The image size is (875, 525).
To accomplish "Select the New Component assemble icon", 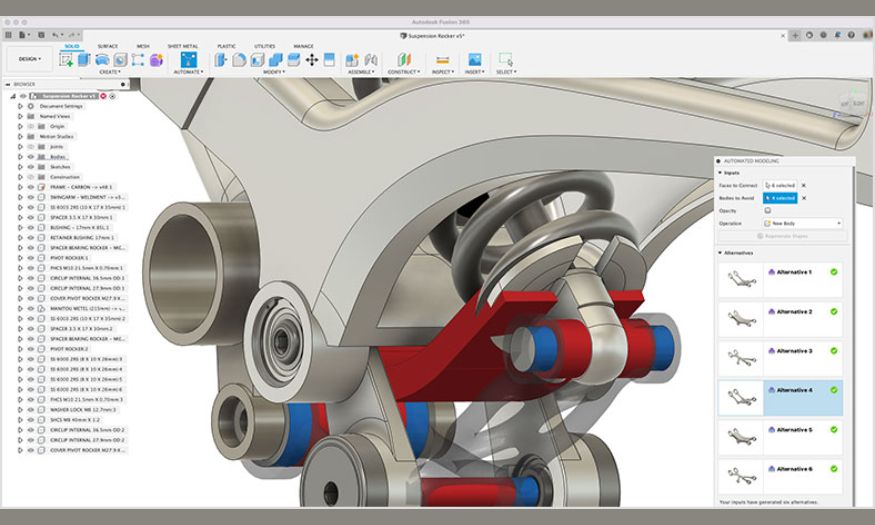I will pos(352,60).
